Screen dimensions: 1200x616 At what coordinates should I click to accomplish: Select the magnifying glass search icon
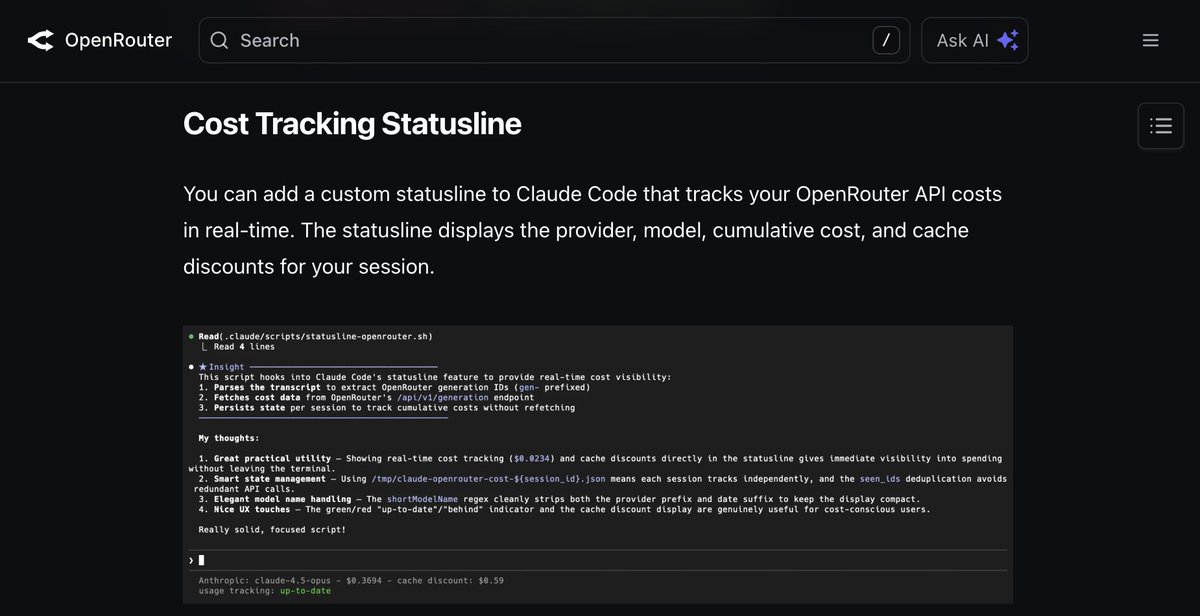point(219,40)
